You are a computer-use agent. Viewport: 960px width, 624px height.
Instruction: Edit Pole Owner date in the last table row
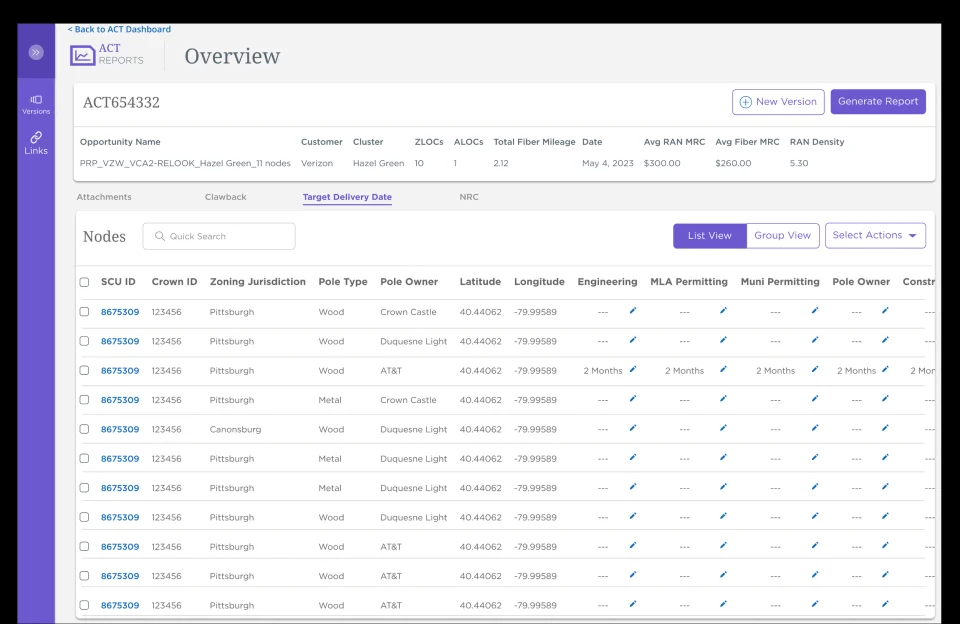pyautogui.click(x=885, y=604)
